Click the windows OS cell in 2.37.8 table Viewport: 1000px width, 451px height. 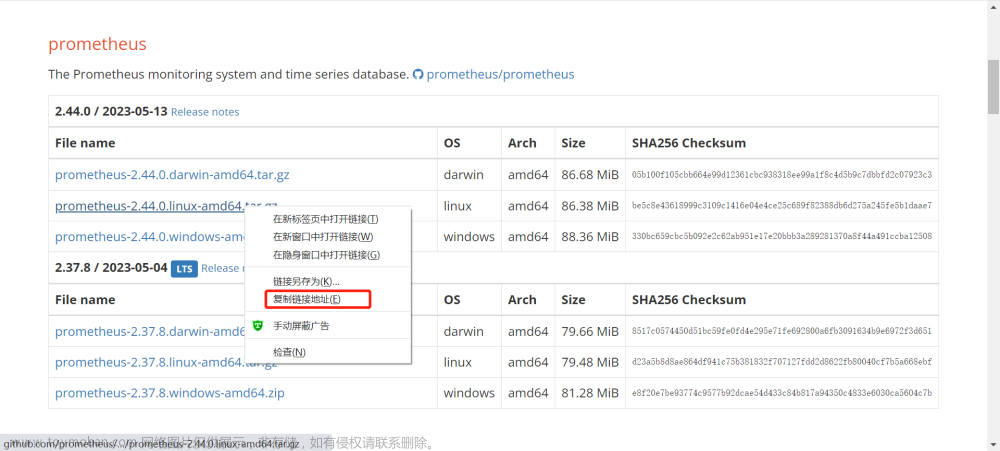[469, 393]
